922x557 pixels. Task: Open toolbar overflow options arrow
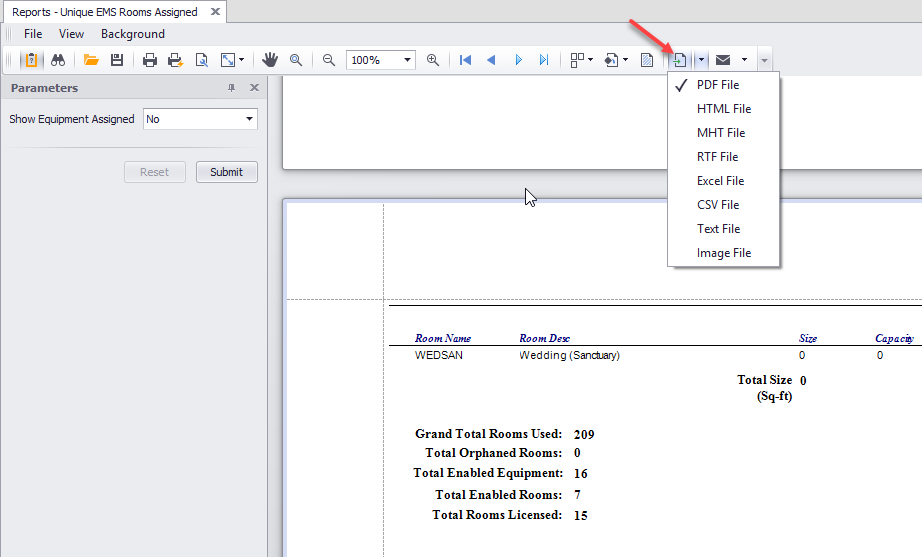coord(764,60)
